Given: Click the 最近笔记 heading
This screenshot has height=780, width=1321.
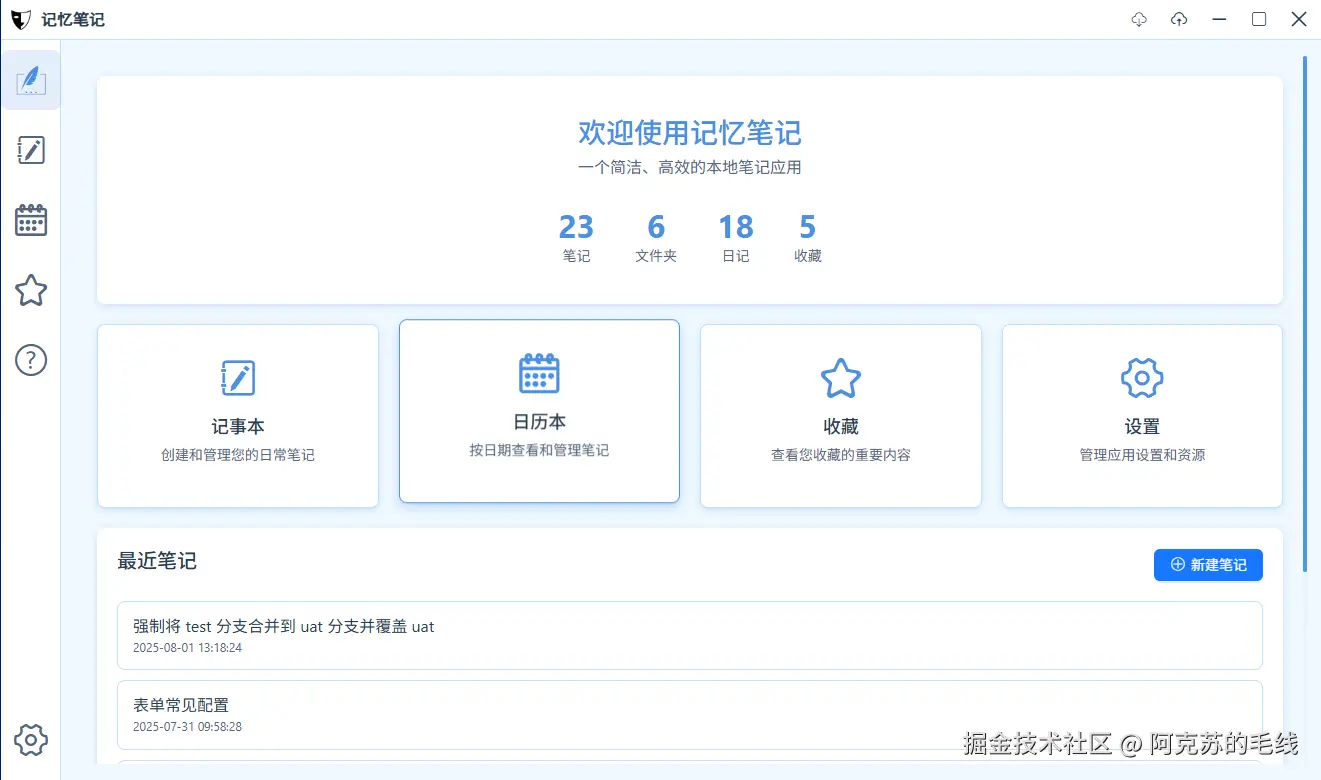Looking at the screenshot, I should [x=157, y=561].
